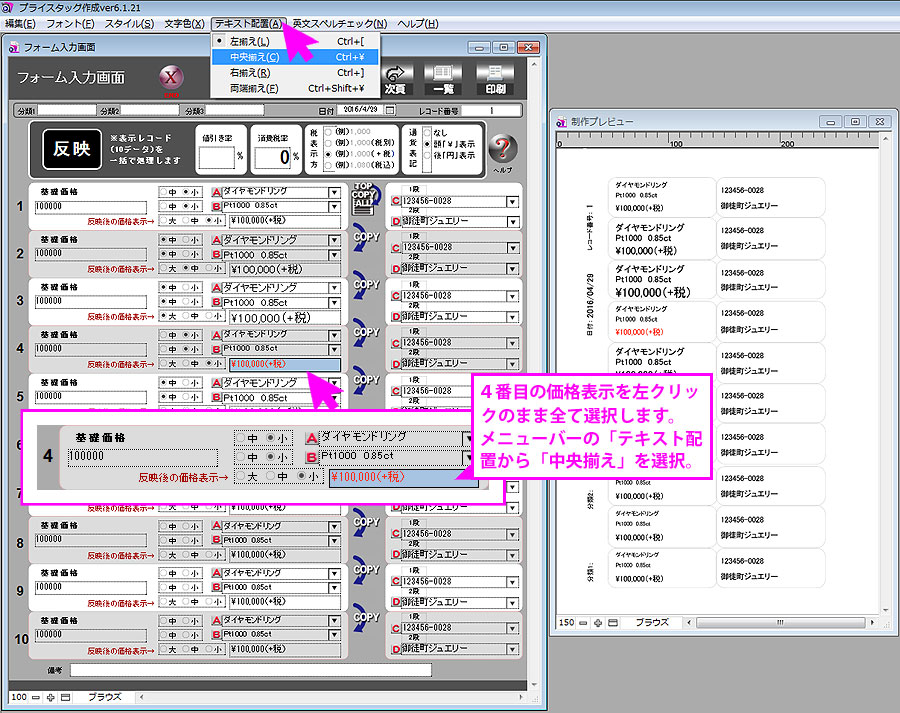Screen dimensions: 900x713
Task: Select 後「円」表示 currency radio option
Action: 428,156
